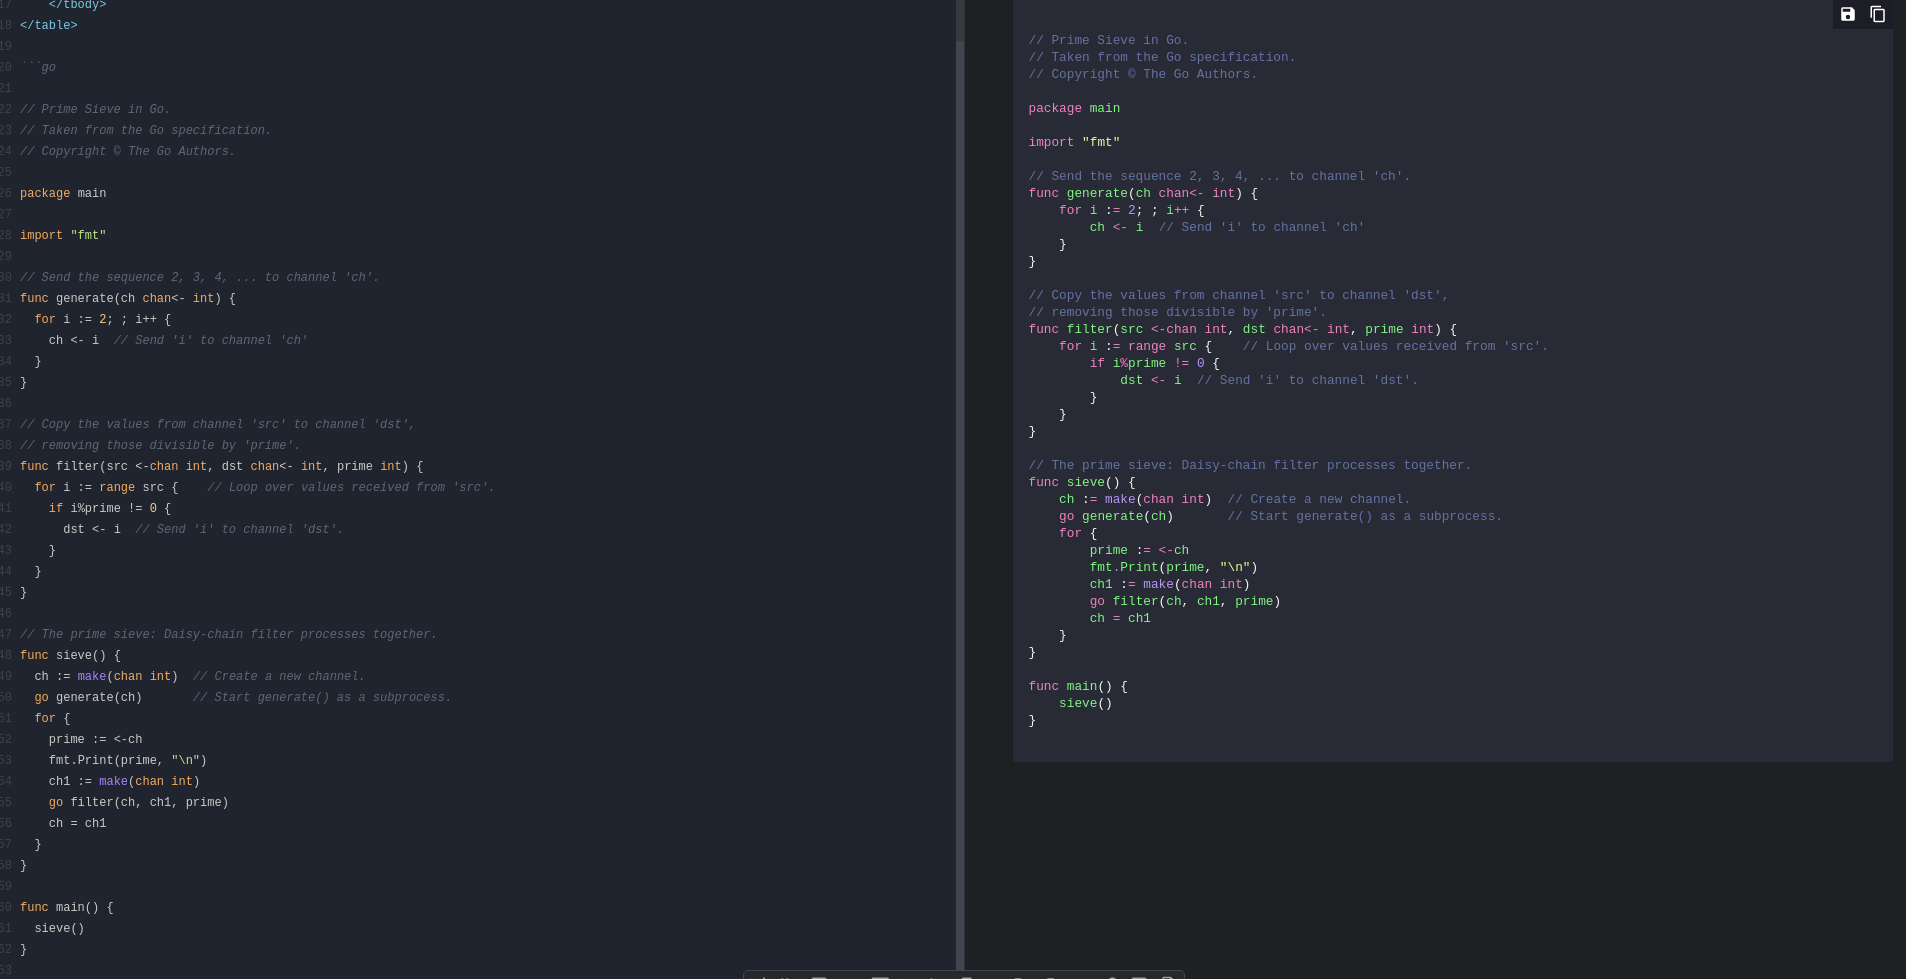Screen dimensions: 1906x979
Task: Click 'go filter(ch, ch1, prime)' in the editor
Action: [x=138, y=802]
